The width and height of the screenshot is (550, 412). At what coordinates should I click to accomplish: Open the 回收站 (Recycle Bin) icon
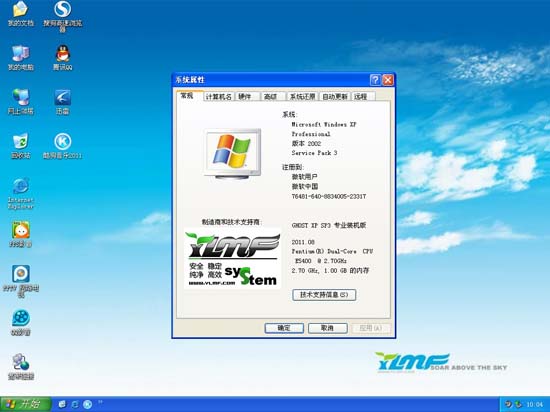coord(21,146)
